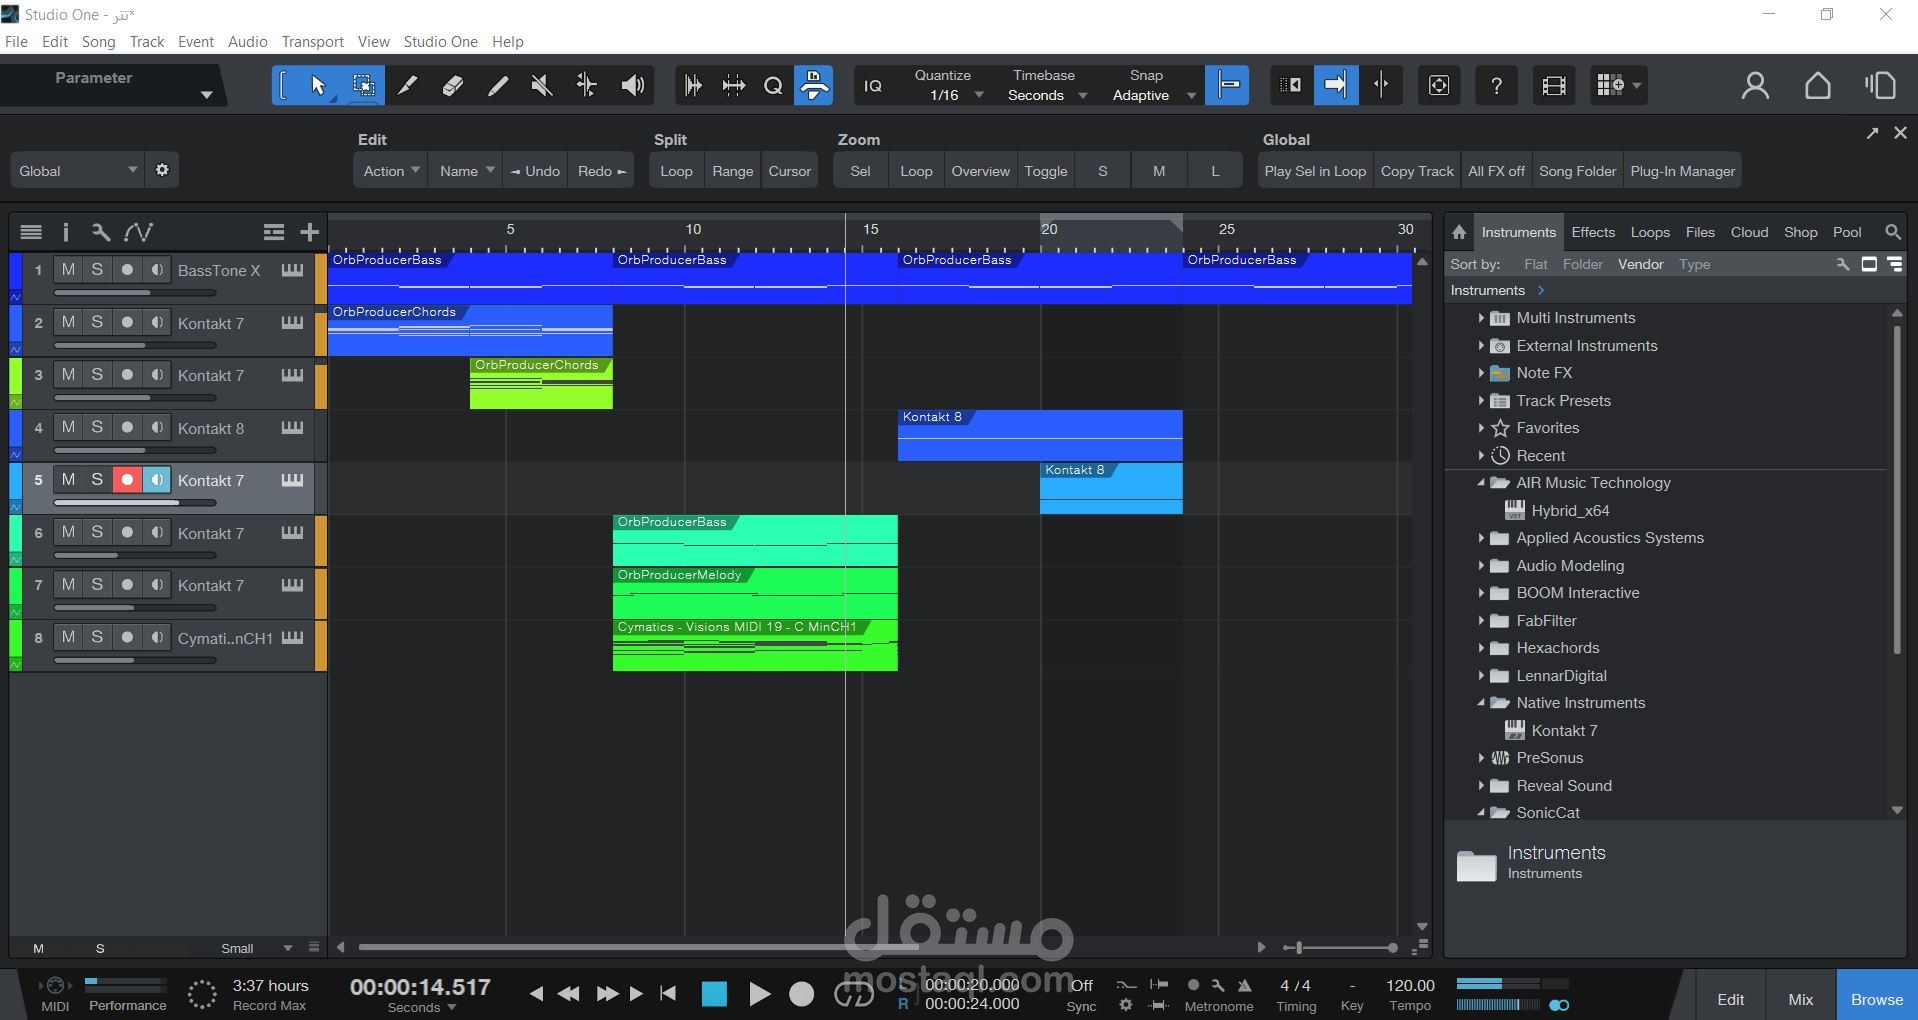Click the tempo value 120.00

click(x=1410, y=985)
